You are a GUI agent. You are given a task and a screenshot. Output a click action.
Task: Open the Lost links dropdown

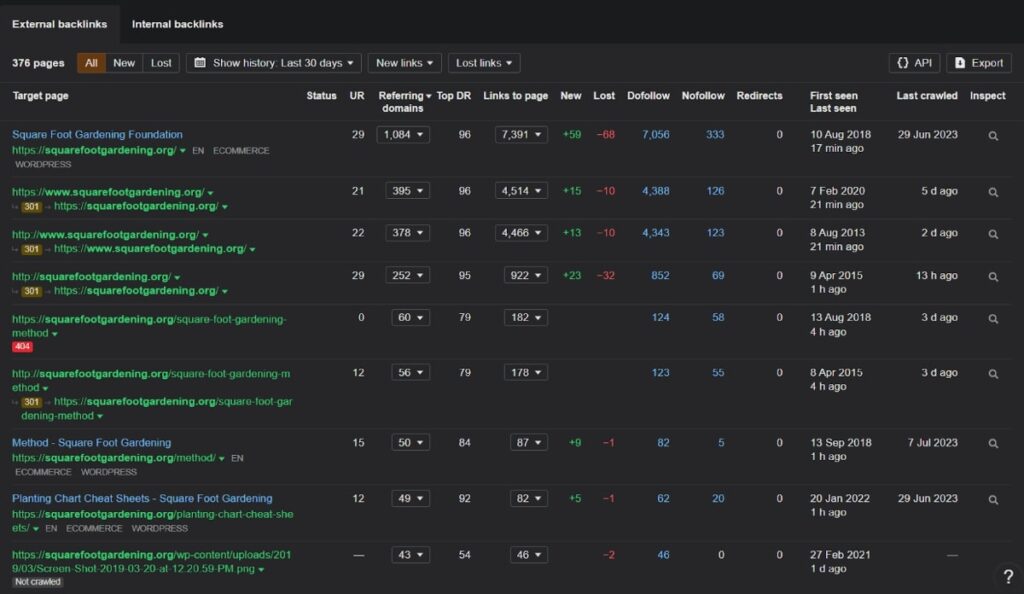point(484,63)
